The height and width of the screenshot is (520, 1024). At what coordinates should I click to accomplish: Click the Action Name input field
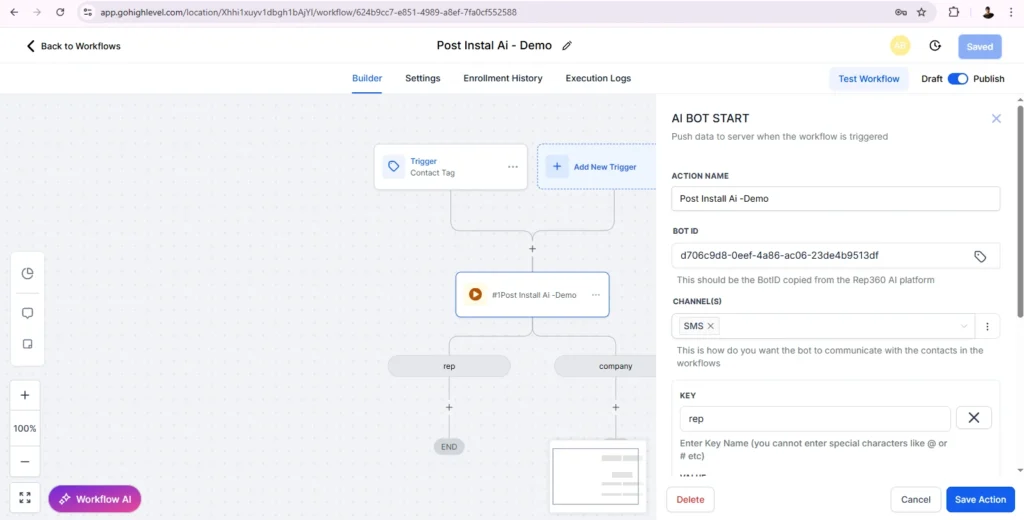(x=835, y=199)
